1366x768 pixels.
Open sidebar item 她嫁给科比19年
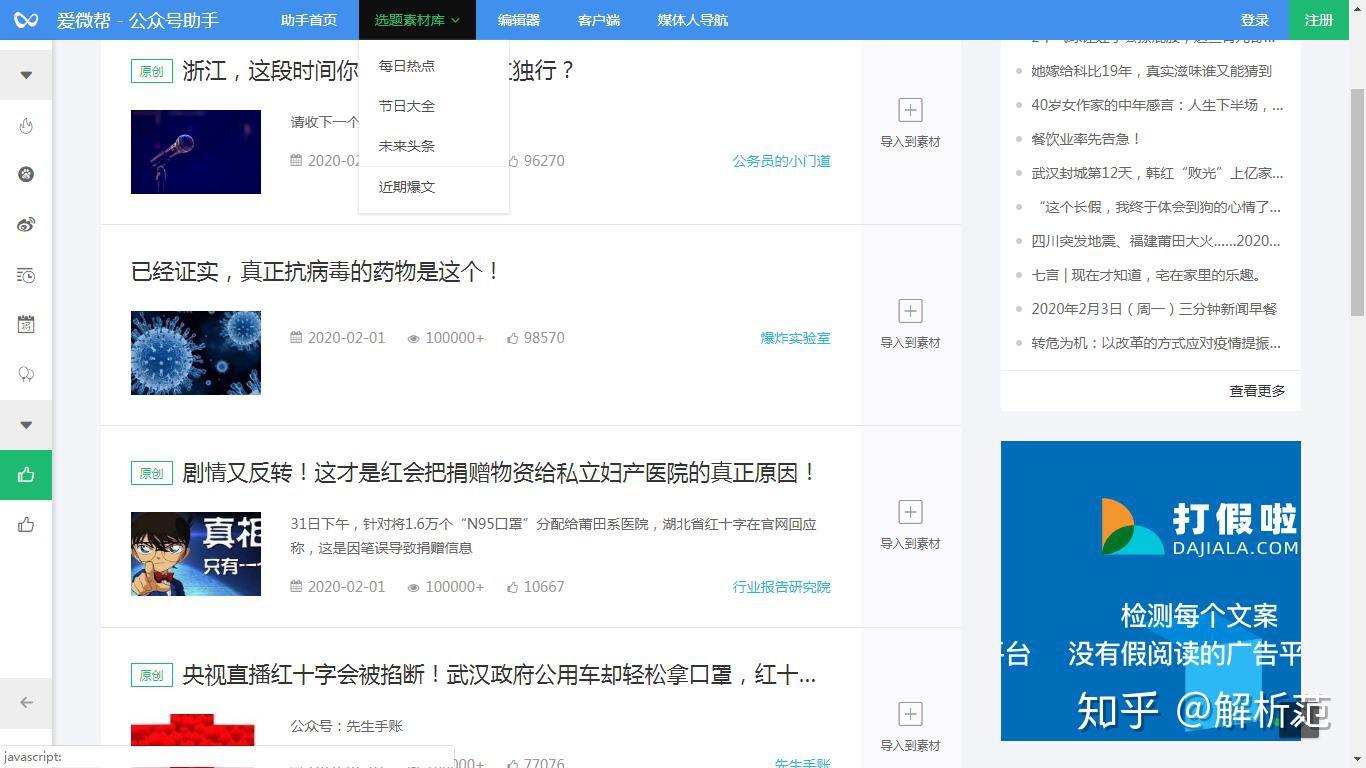click(1152, 71)
